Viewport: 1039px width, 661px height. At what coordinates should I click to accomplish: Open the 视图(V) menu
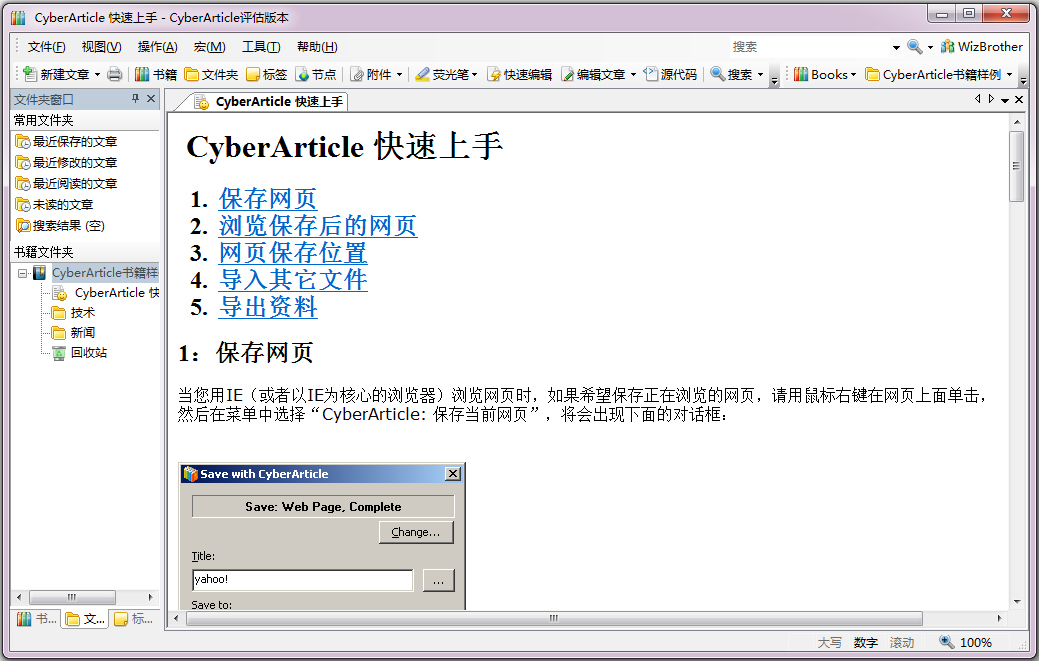[101, 46]
